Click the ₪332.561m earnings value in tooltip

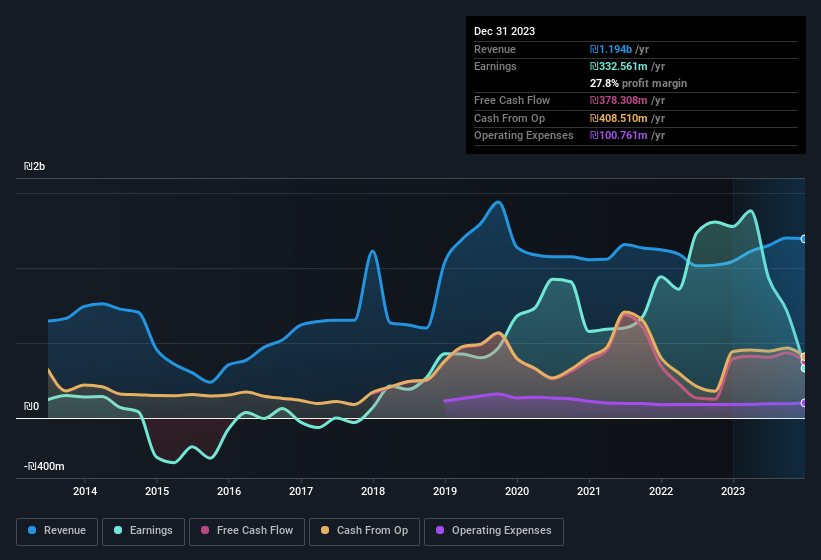tap(618, 66)
